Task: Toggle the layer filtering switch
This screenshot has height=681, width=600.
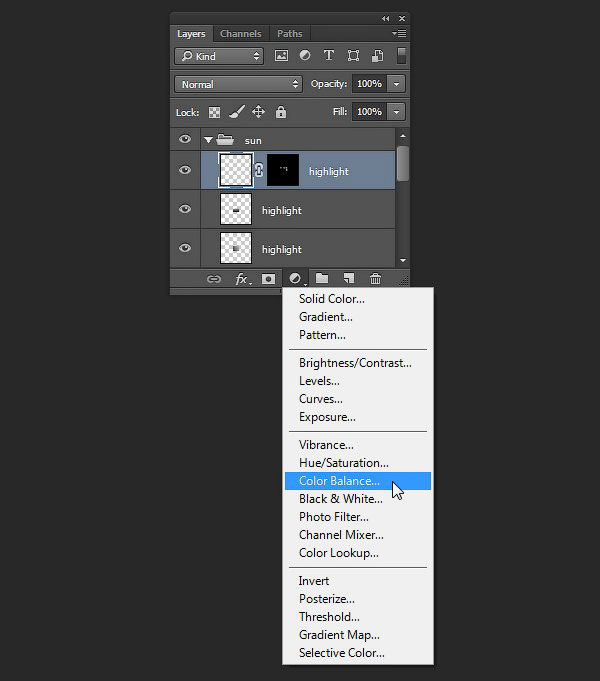Action: point(401,56)
